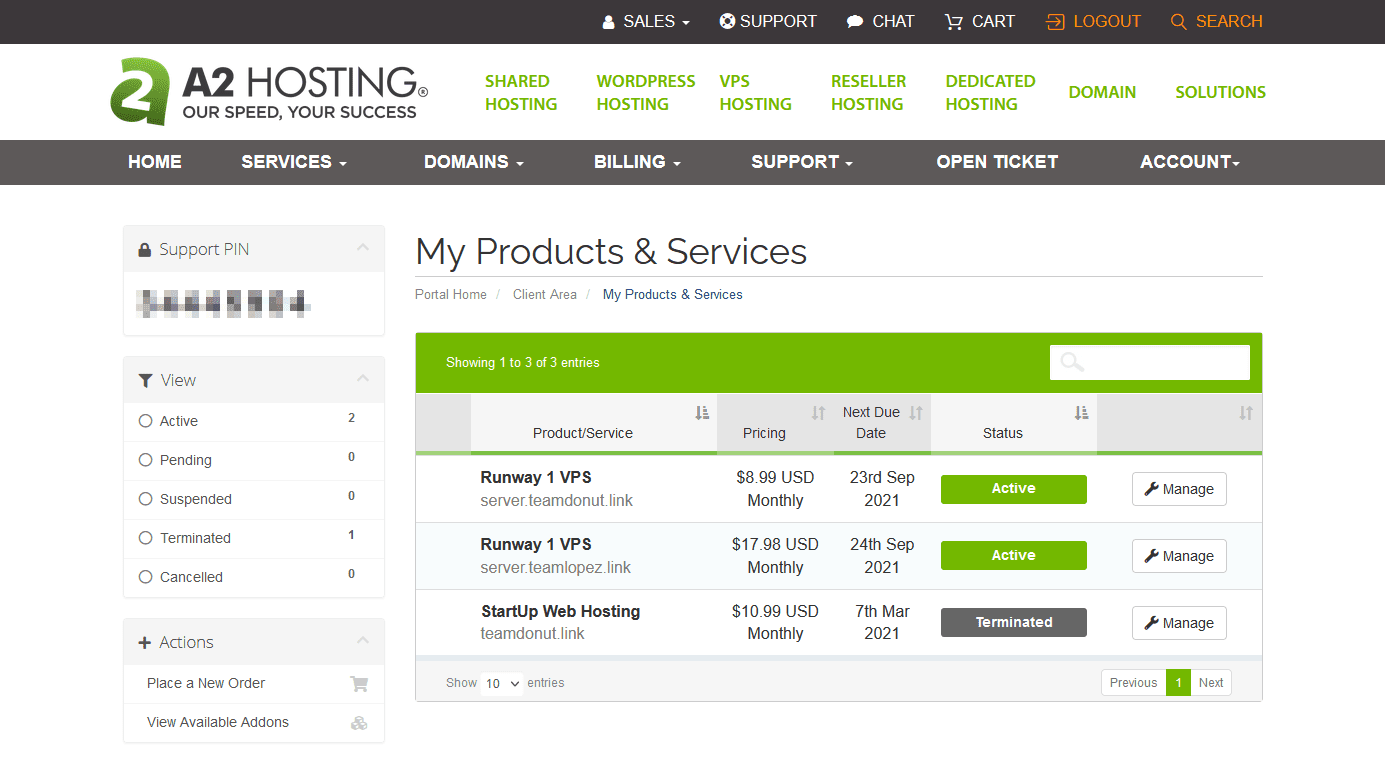Collapse the View panel chevron

pos(362,379)
